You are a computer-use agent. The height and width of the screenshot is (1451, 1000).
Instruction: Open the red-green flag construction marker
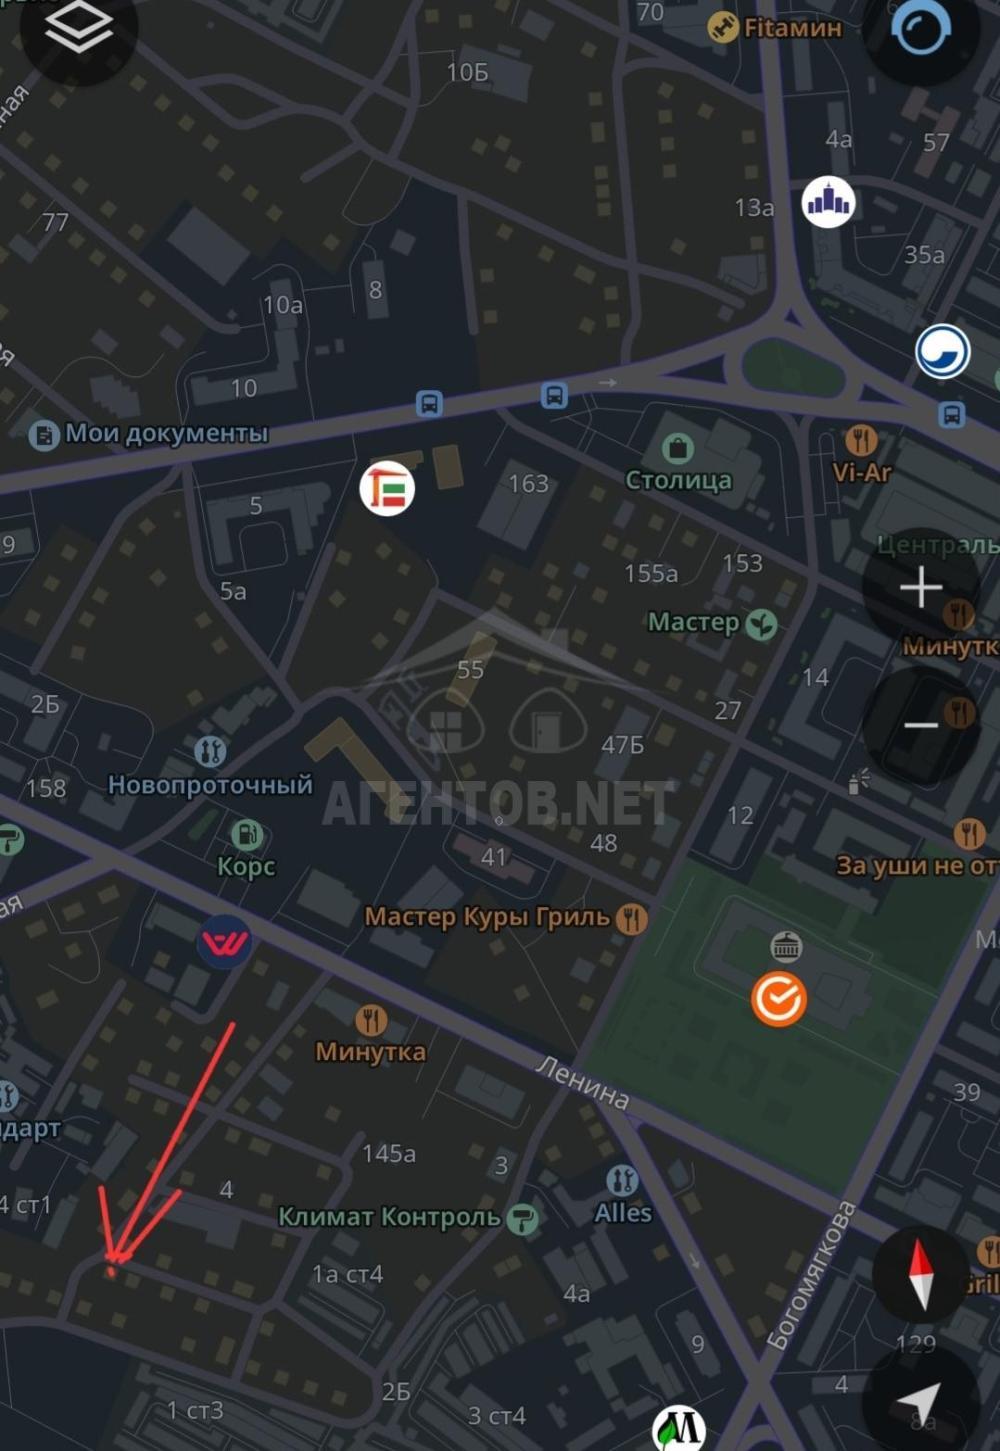(x=387, y=488)
